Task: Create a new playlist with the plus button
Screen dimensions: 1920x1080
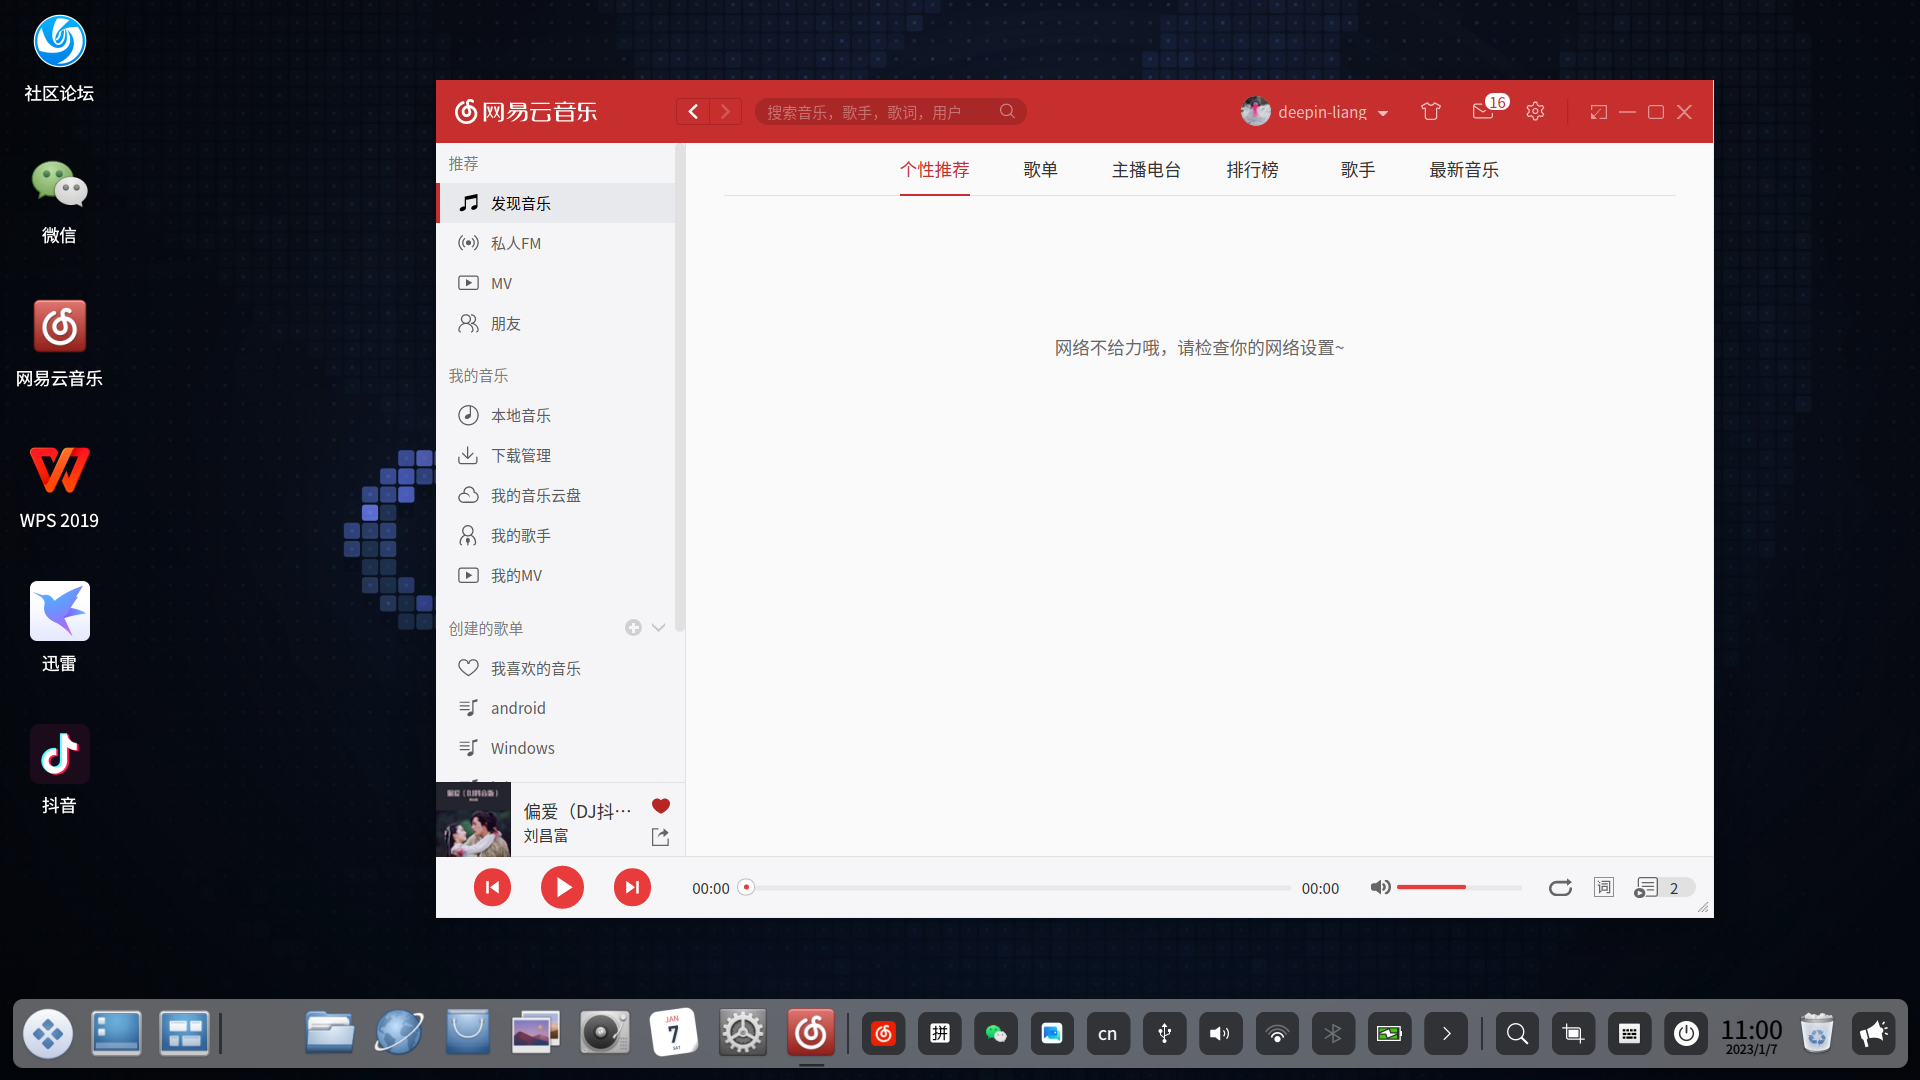Action: [633, 627]
